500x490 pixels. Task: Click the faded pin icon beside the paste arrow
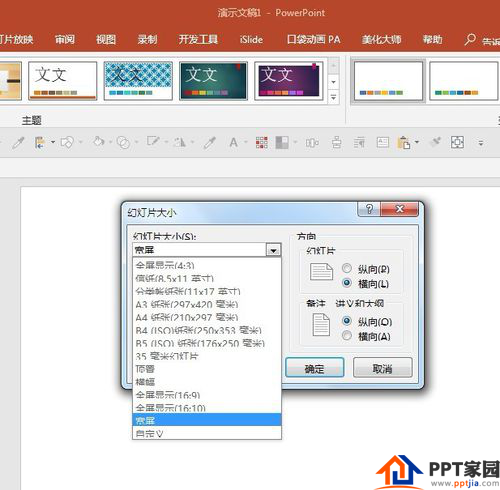pyautogui.click(x=436, y=142)
